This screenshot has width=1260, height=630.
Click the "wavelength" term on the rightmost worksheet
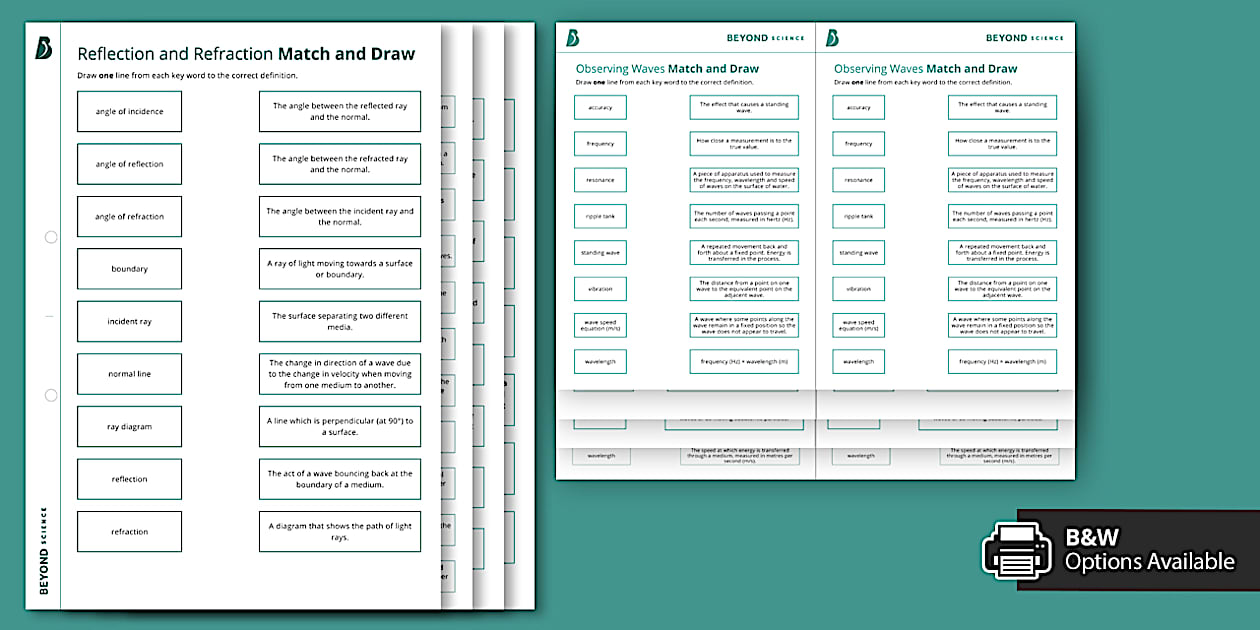click(x=859, y=361)
